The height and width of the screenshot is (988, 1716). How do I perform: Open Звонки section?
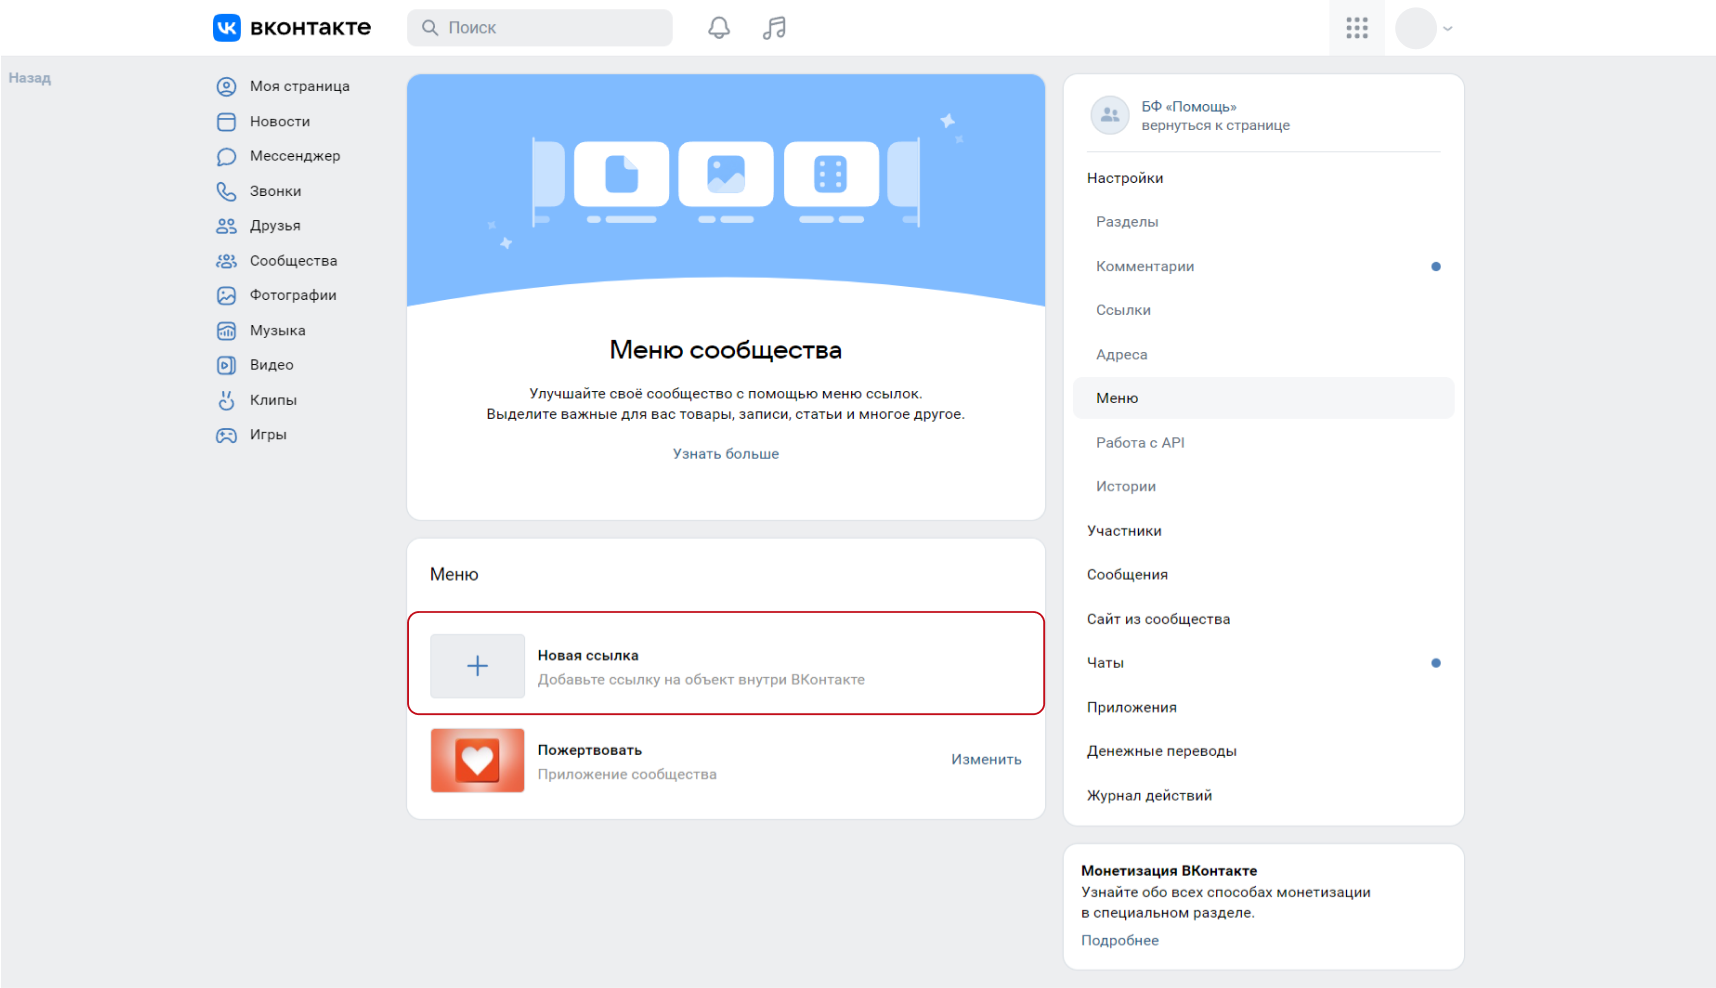point(275,191)
